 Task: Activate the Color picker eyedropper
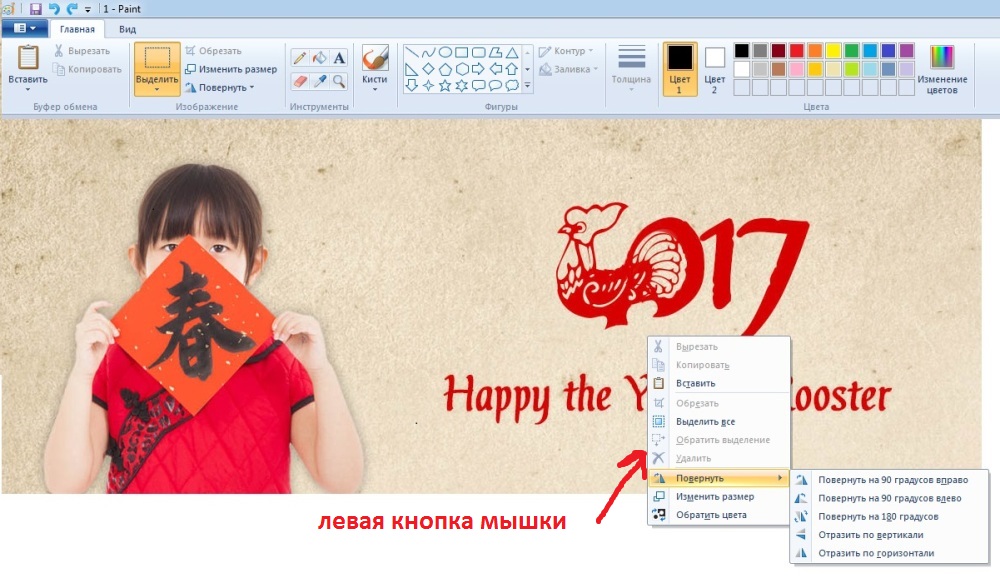click(319, 81)
